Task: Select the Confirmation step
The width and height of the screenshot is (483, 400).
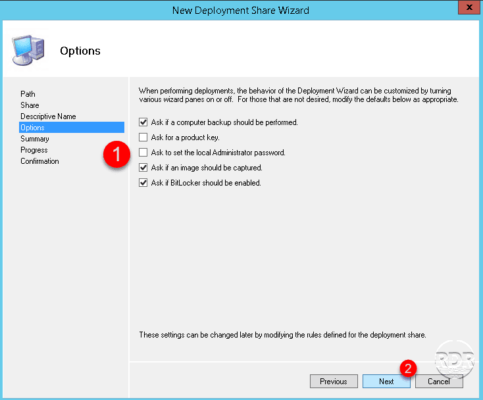Action: (x=40, y=161)
